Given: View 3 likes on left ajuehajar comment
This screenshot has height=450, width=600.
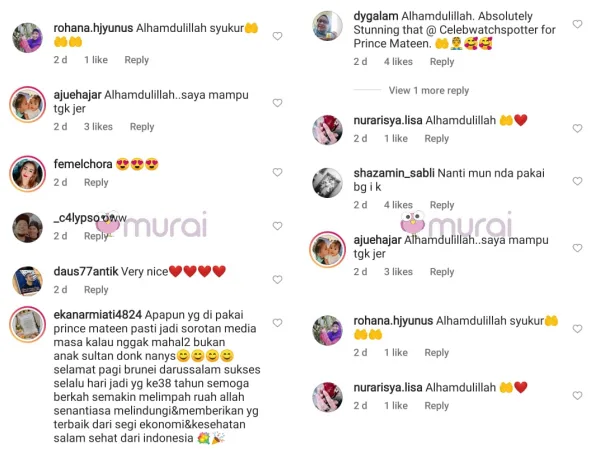Looking at the screenshot, I should tap(98, 127).
